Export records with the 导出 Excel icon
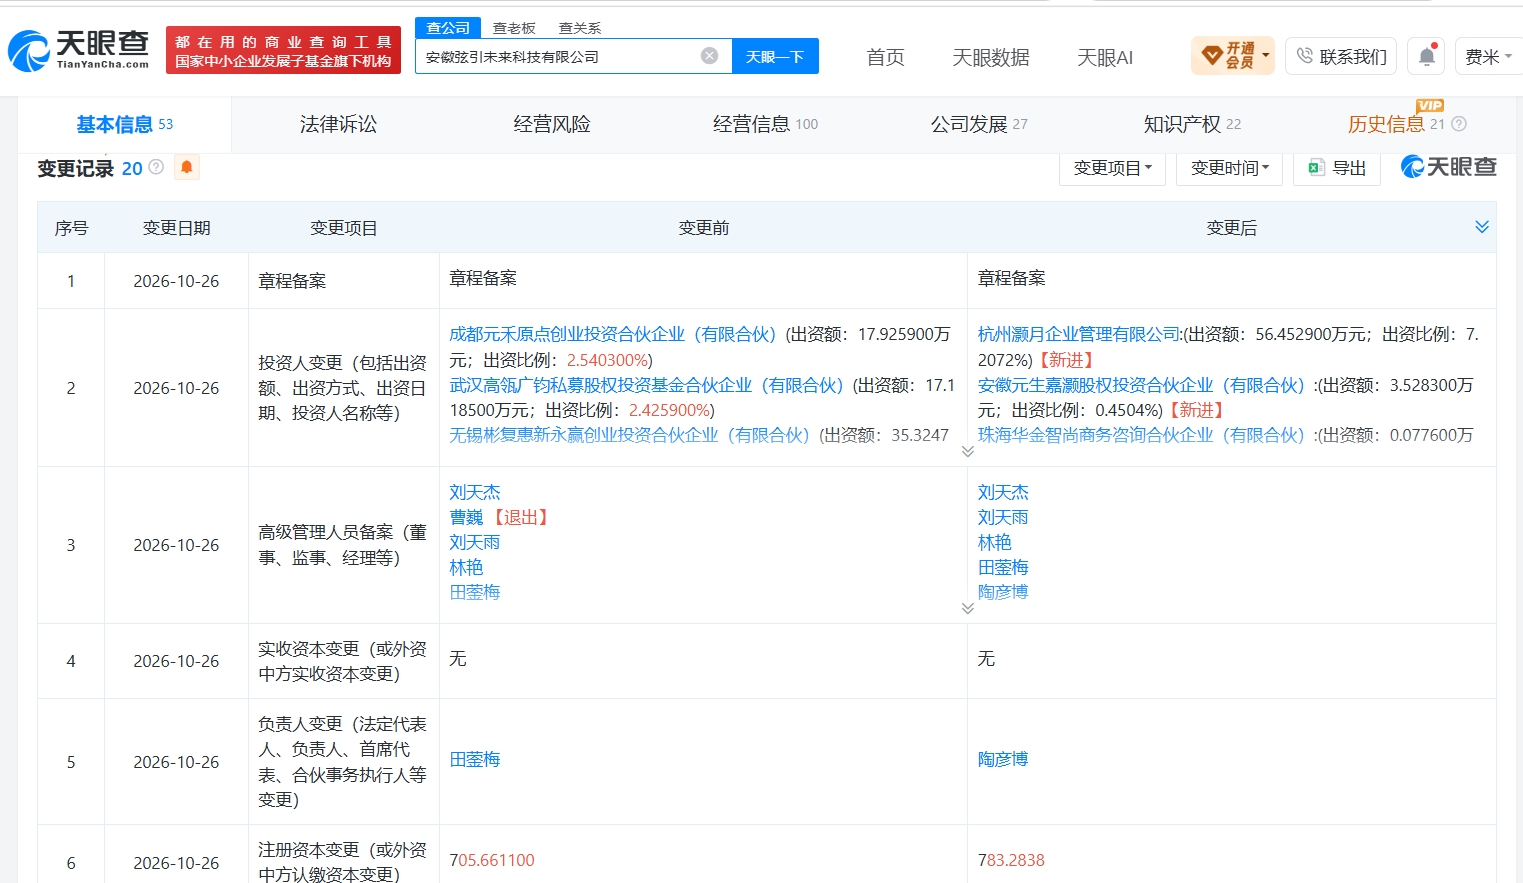Image resolution: width=1523 pixels, height=883 pixels. coord(1337,168)
